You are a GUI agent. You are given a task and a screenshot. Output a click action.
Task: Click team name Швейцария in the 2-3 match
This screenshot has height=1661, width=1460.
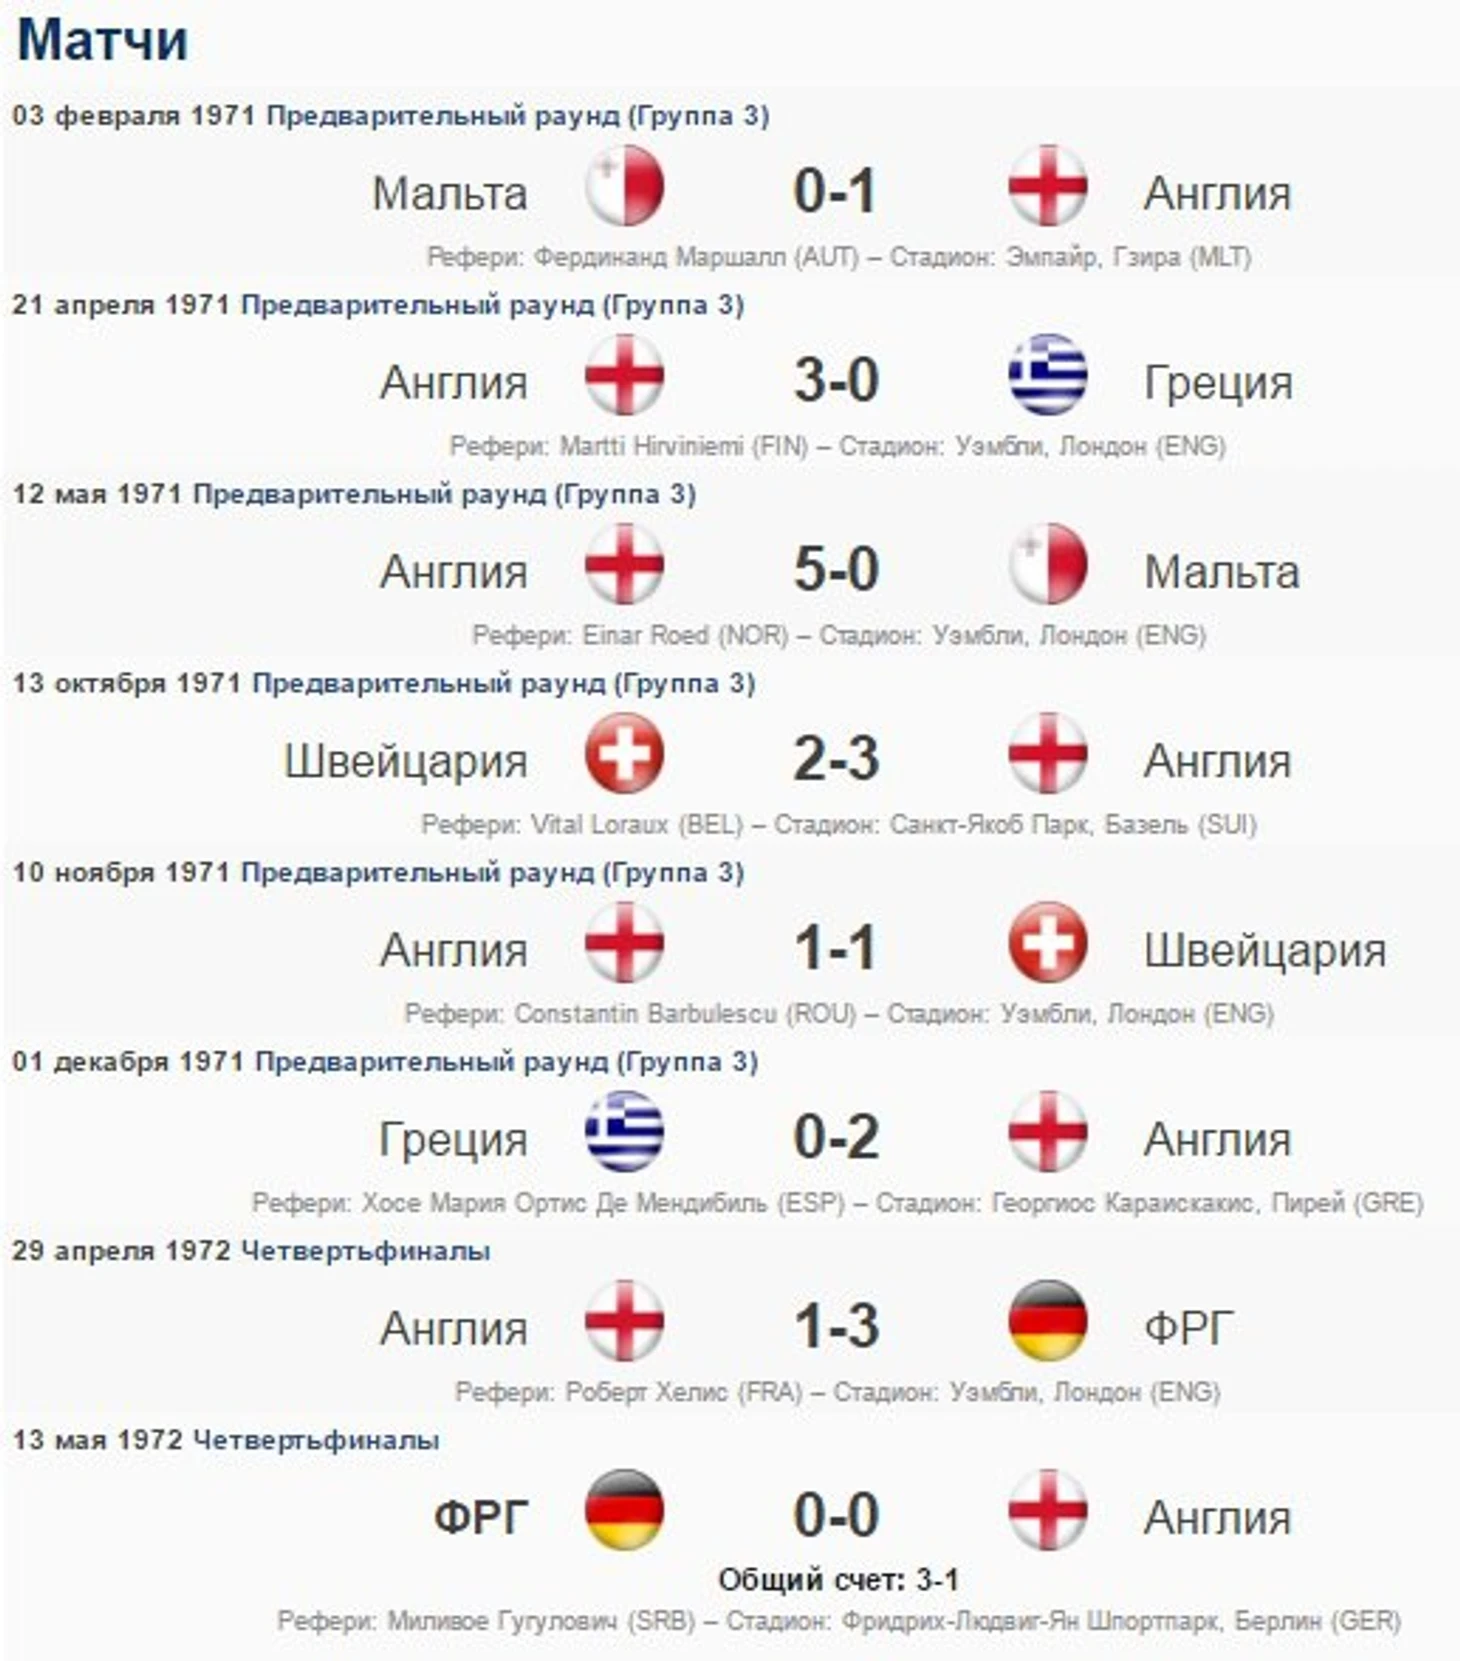[x=405, y=762]
